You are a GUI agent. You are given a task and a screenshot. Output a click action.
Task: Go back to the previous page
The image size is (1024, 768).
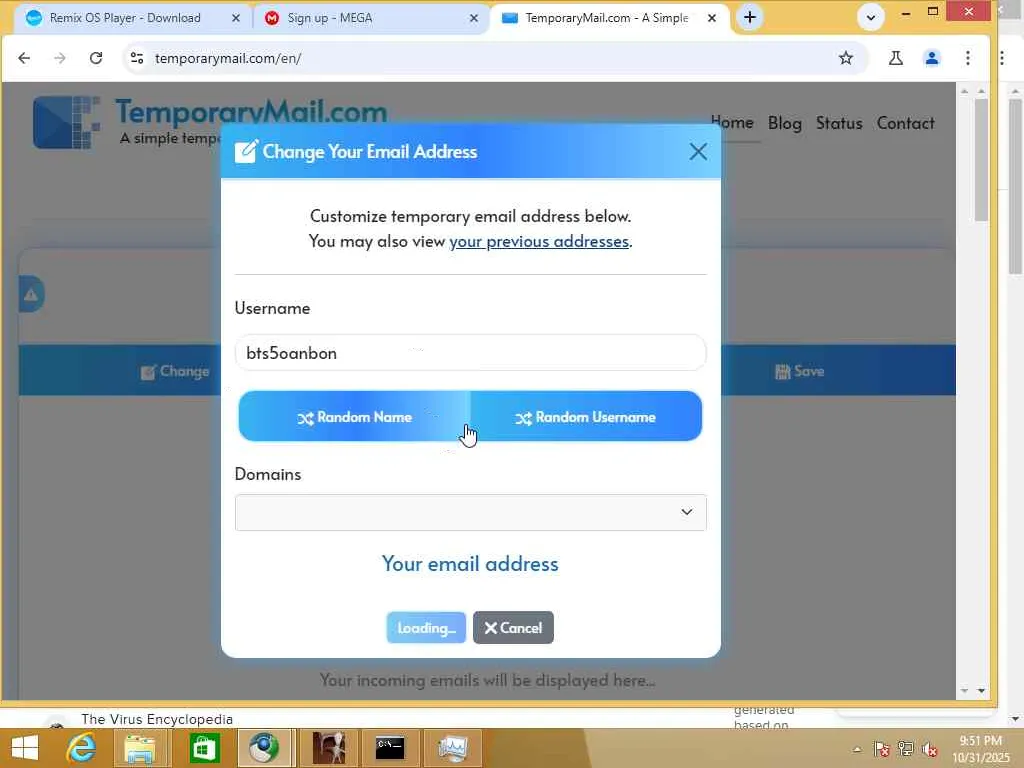click(24, 58)
